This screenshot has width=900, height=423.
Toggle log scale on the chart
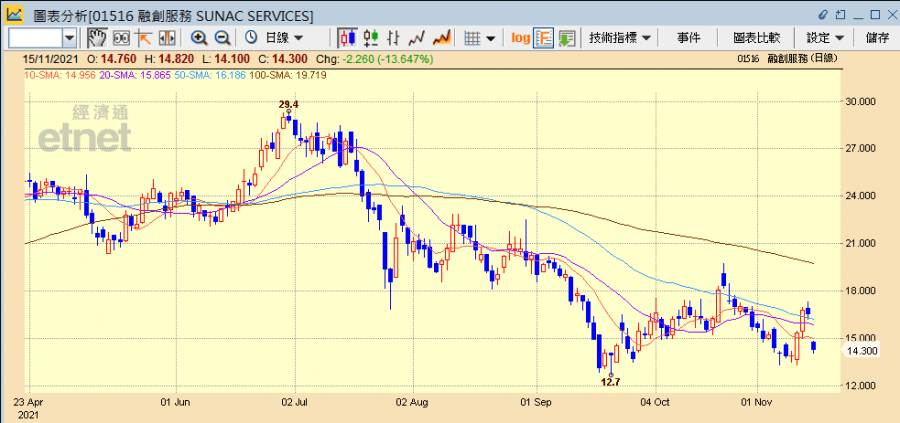521,37
